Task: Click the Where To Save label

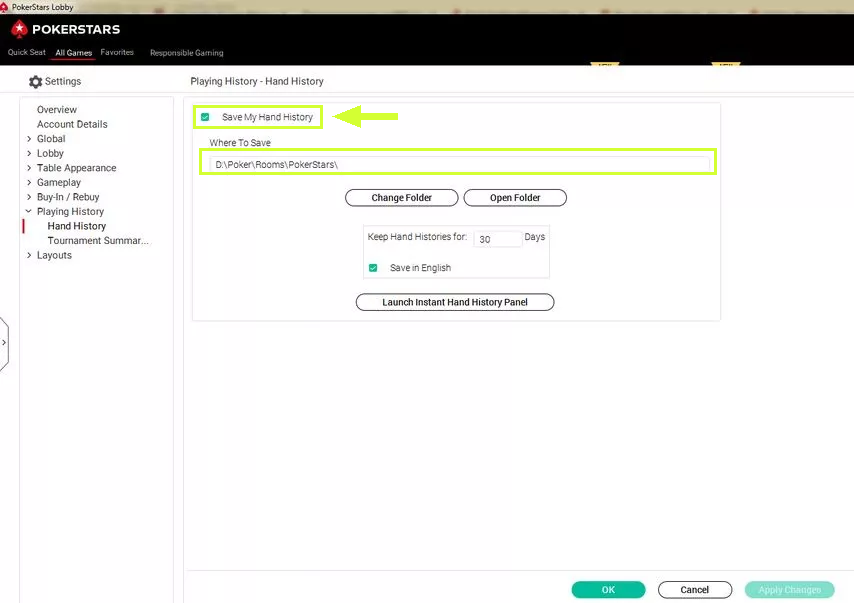Action: coord(240,143)
